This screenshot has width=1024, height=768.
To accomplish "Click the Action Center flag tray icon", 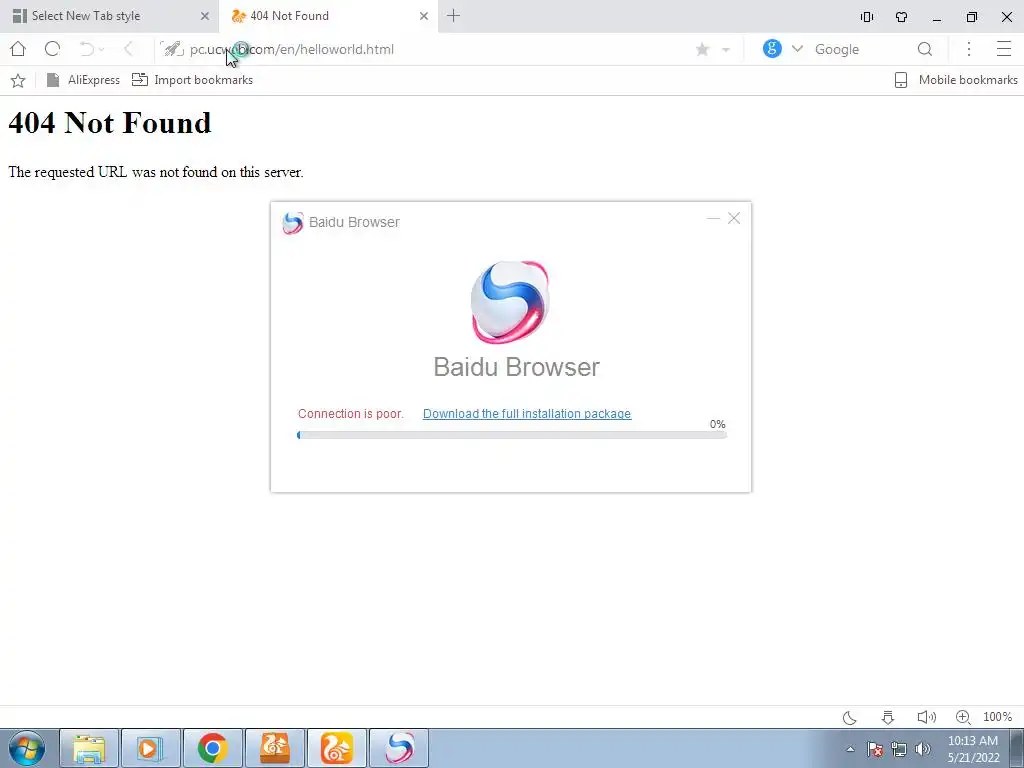I will click(x=875, y=749).
